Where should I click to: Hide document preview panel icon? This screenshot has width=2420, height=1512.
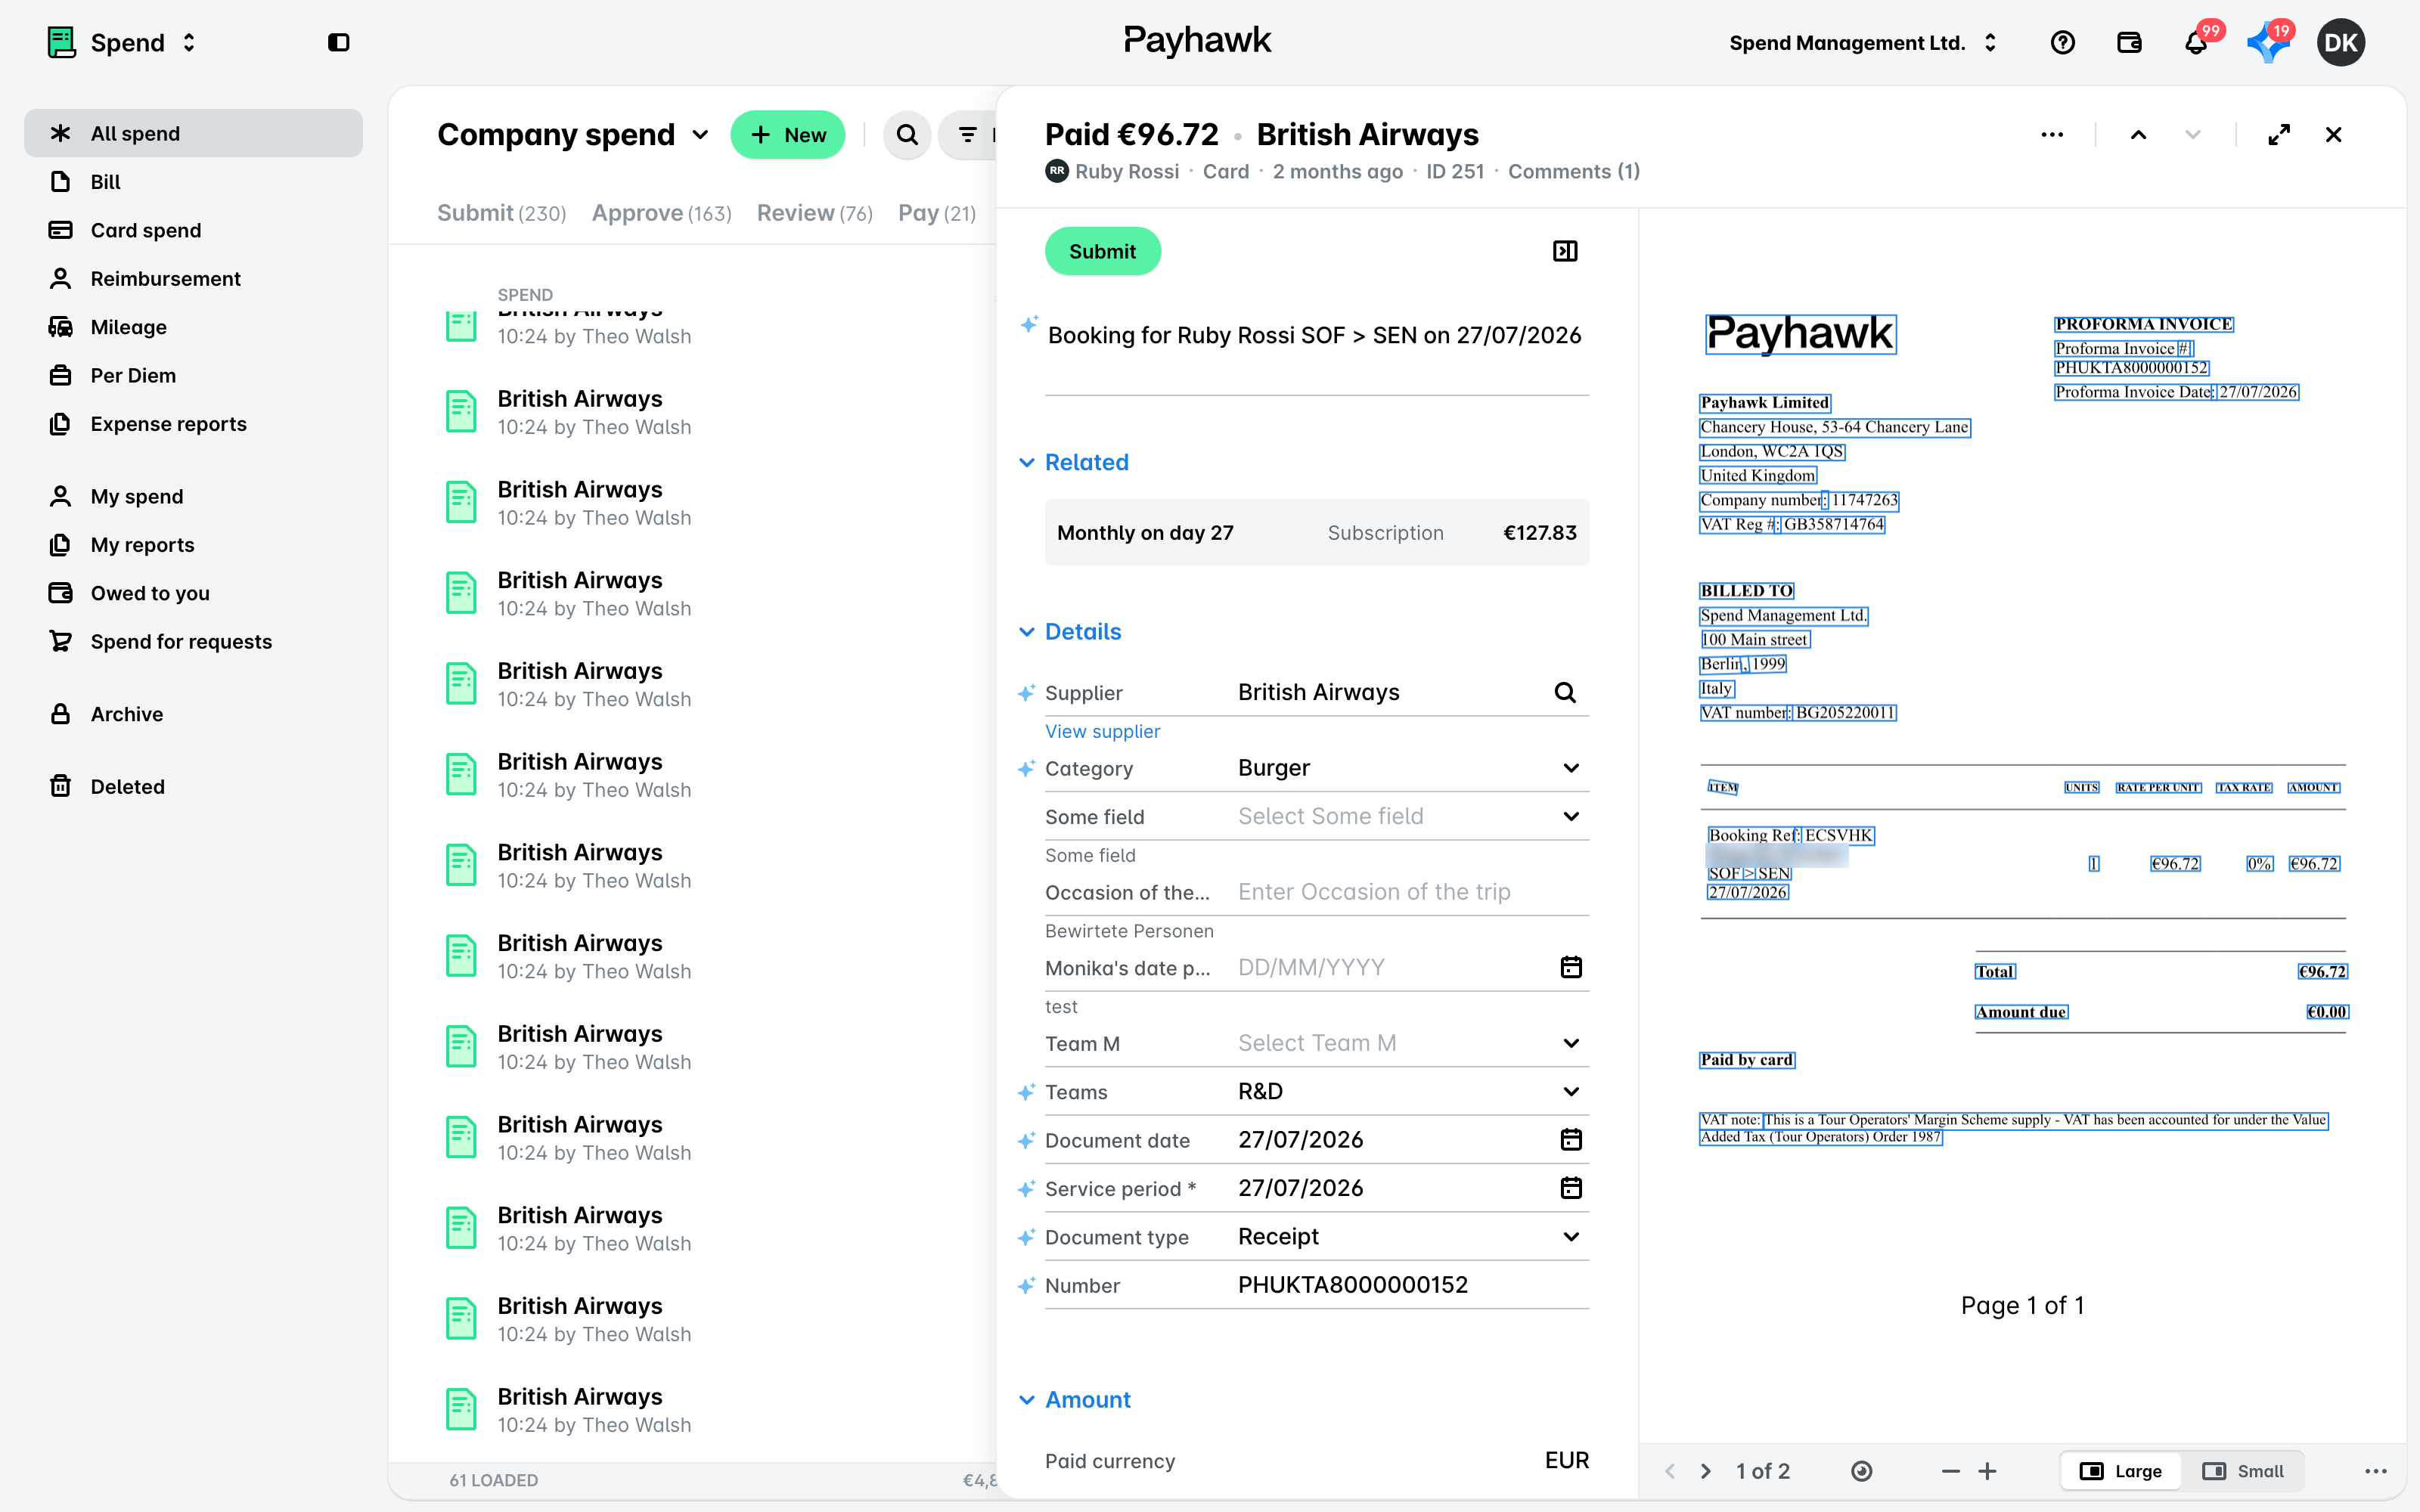pos(1565,251)
